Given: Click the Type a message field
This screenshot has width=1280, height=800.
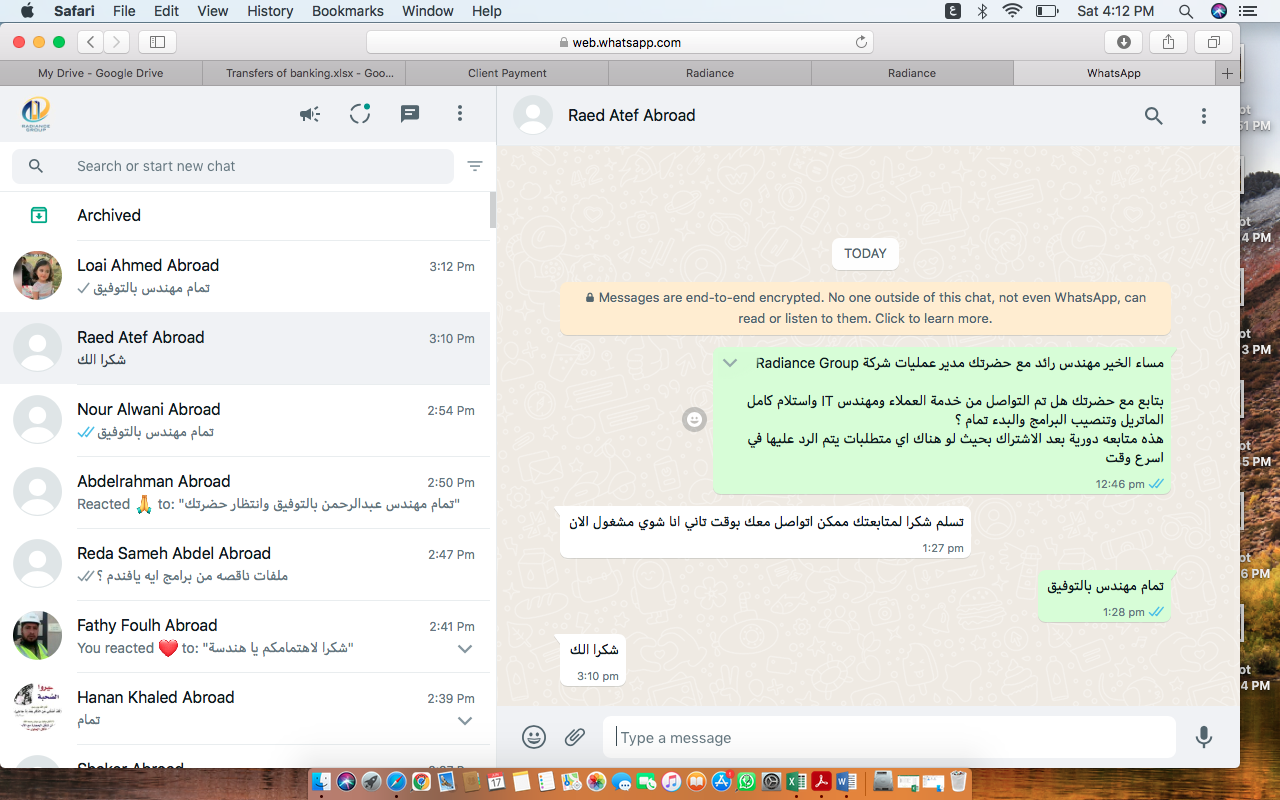Looking at the screenshot, I should 889,737.
